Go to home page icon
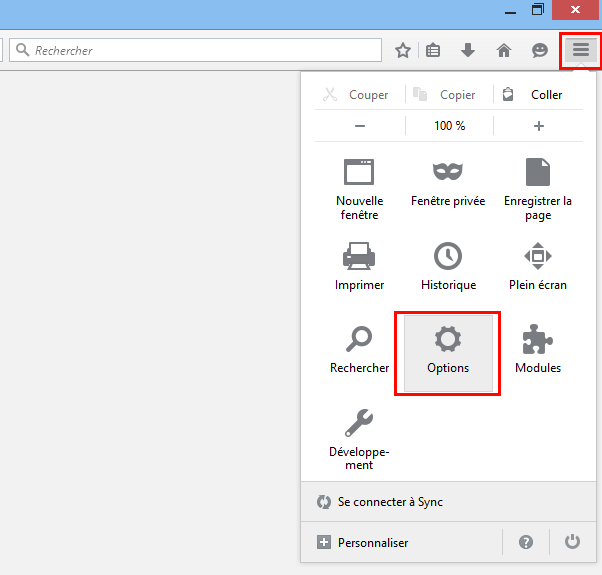 click(504, 50)
